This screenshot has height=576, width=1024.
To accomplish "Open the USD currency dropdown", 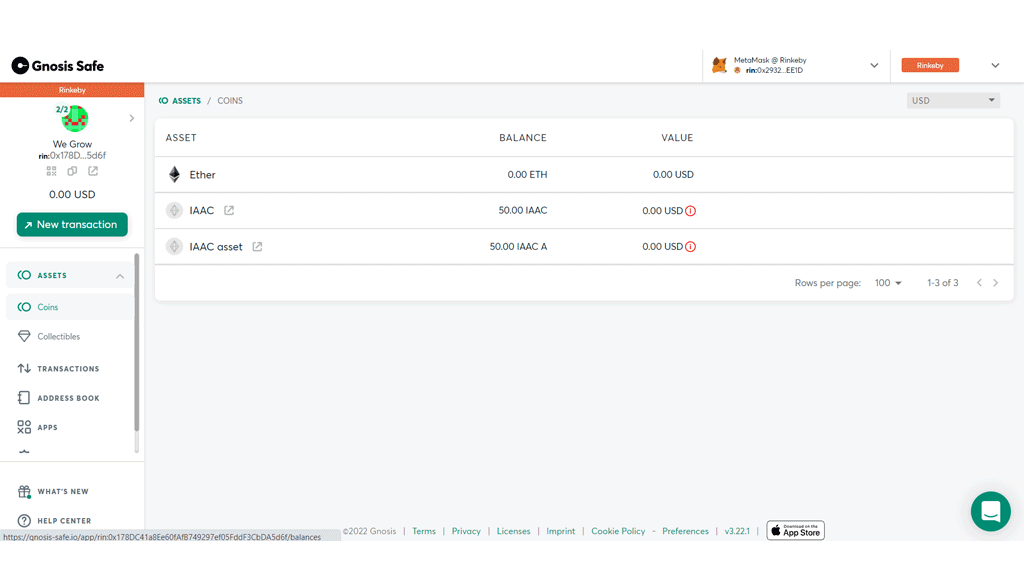I will 953,101.
